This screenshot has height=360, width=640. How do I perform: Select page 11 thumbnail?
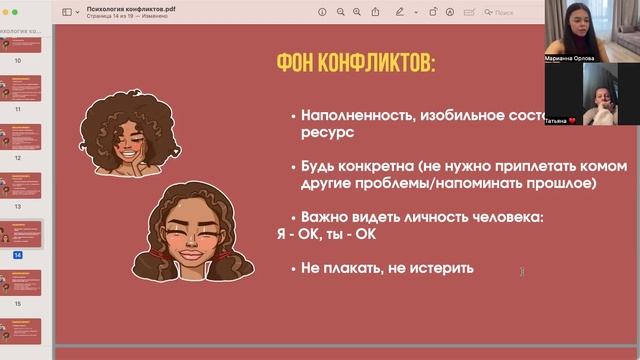[21, 88]
